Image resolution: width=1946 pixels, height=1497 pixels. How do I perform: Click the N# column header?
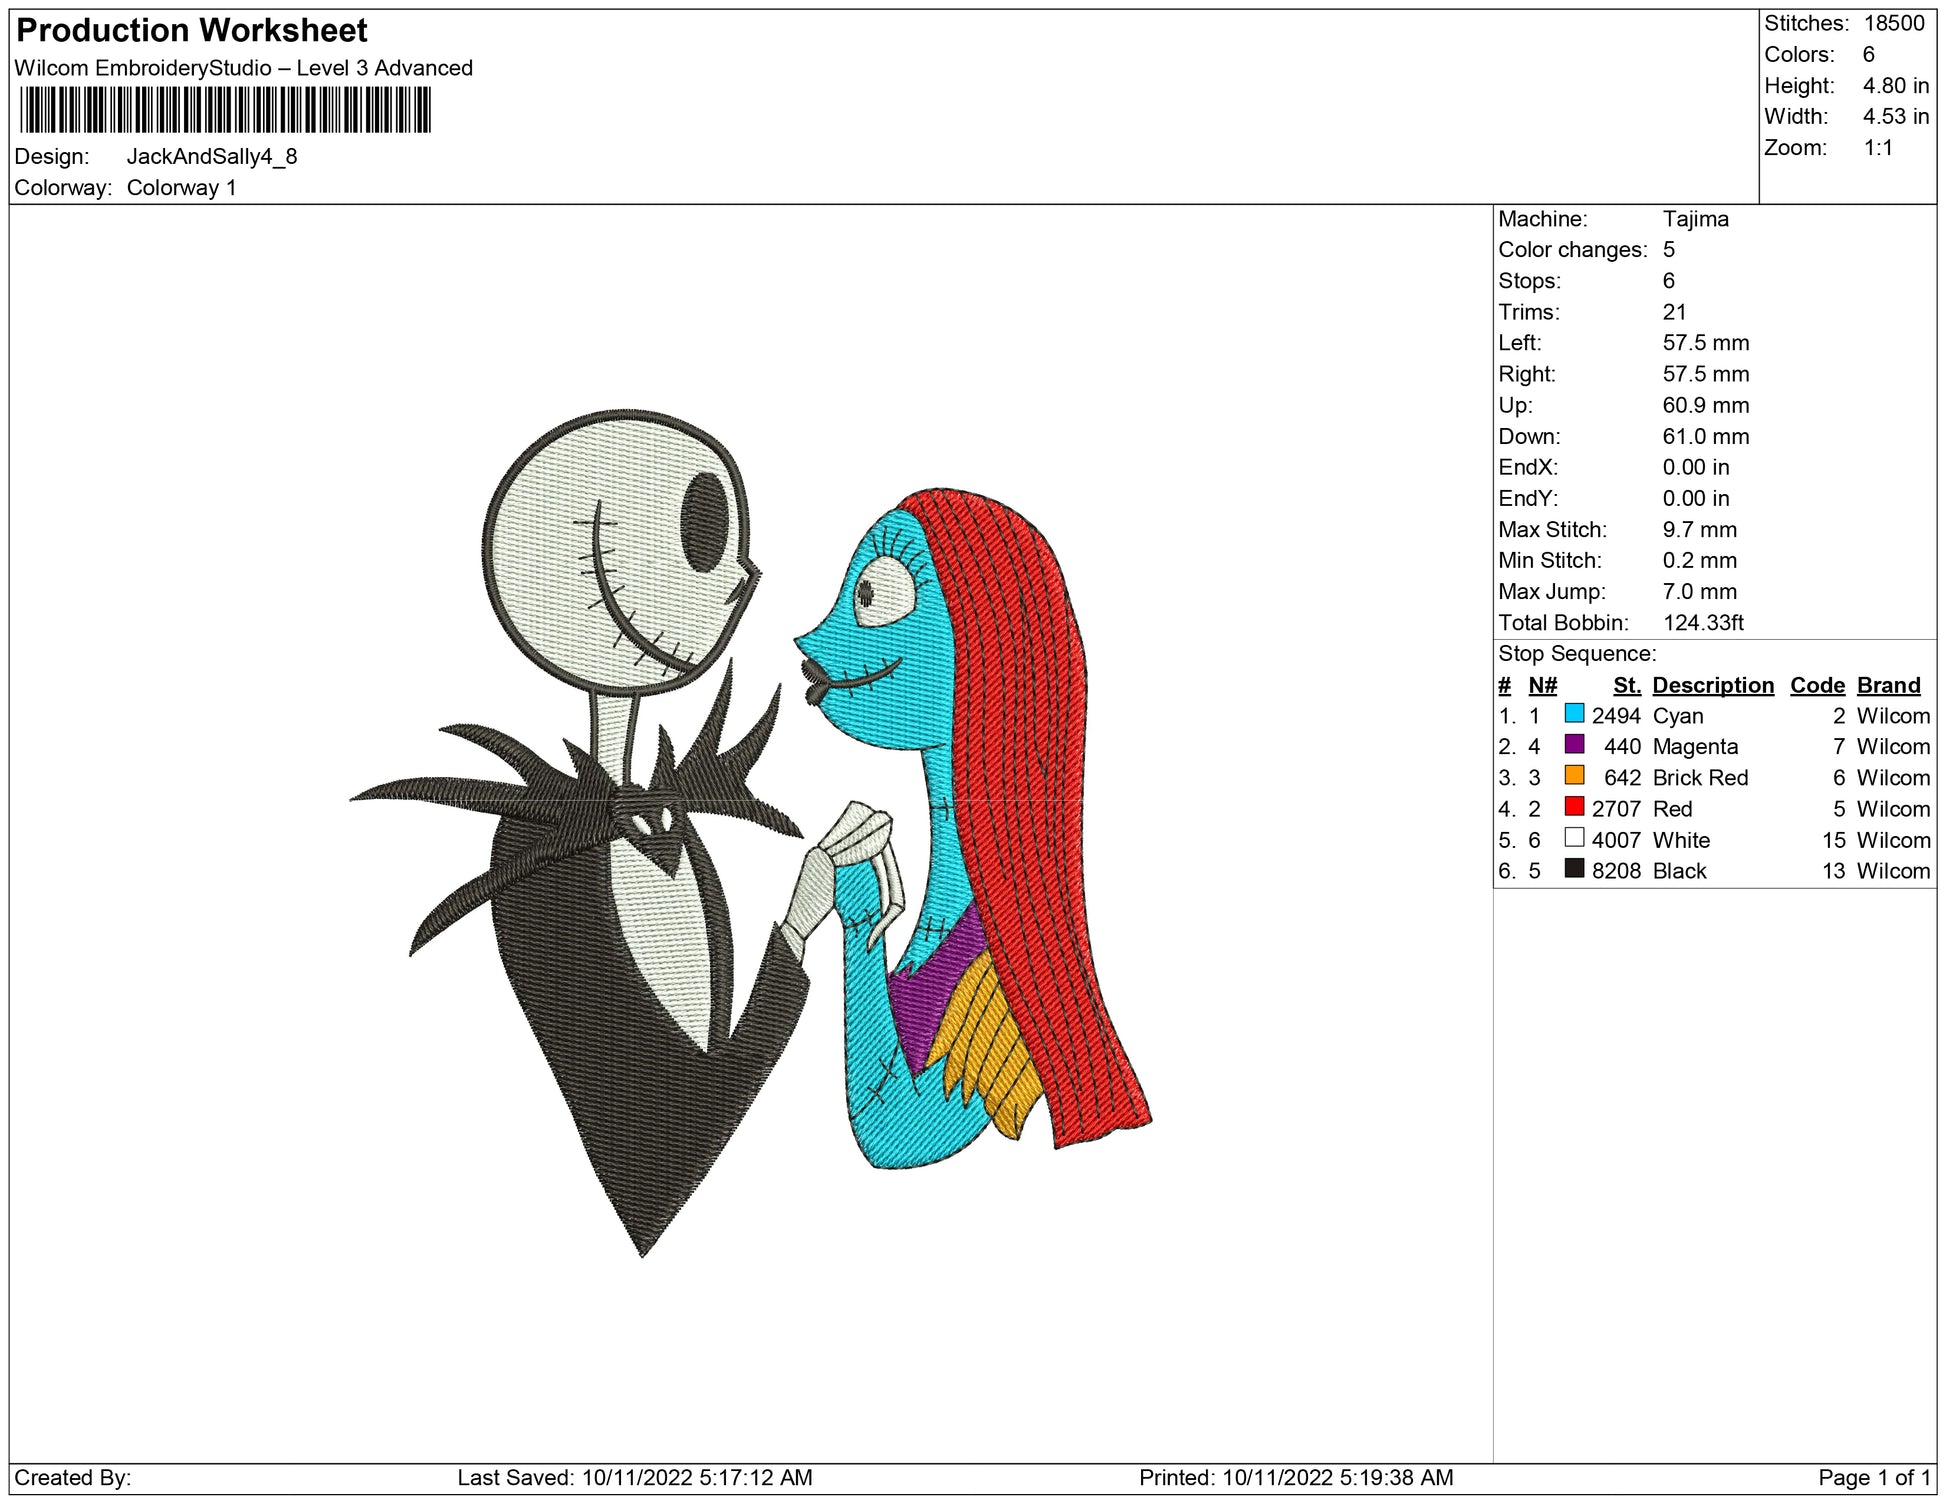1542,685
